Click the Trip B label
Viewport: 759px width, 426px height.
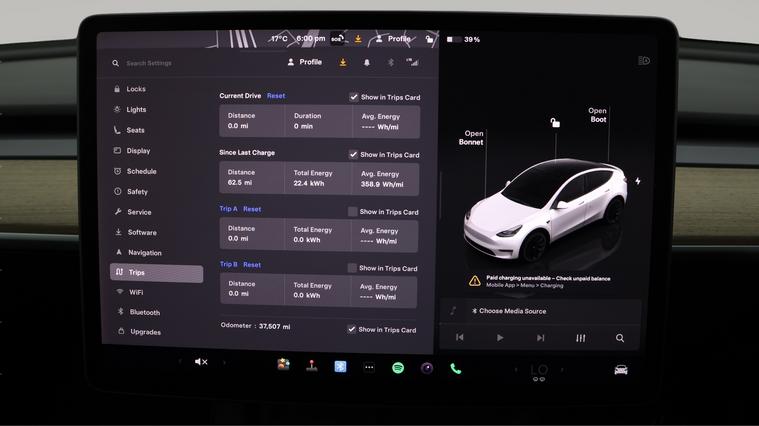(228, 264)
